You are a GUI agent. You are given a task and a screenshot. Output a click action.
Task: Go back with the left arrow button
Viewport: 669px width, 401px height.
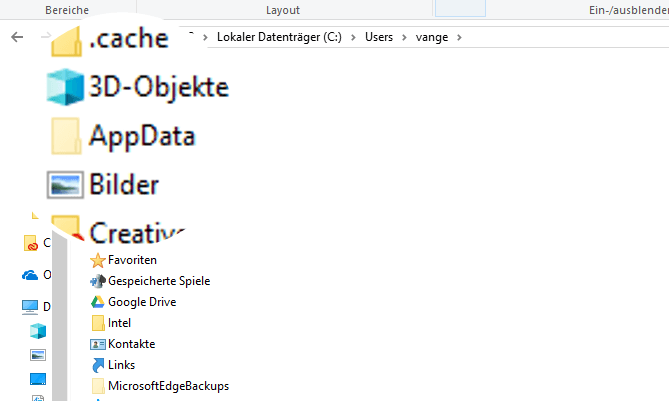17,37
